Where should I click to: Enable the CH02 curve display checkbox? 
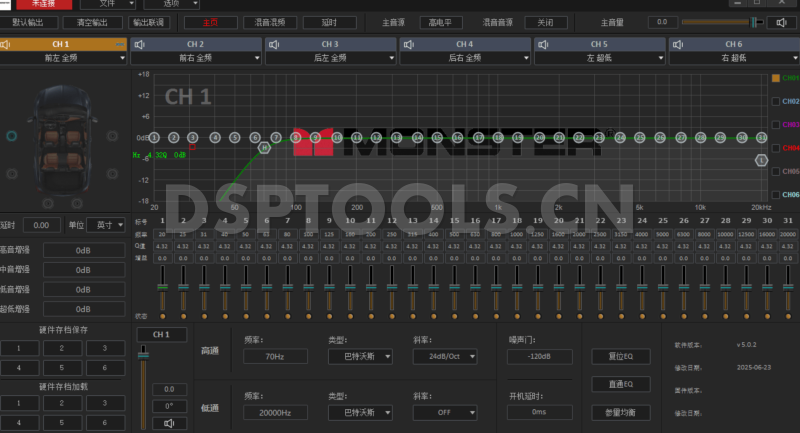point(776,101)
